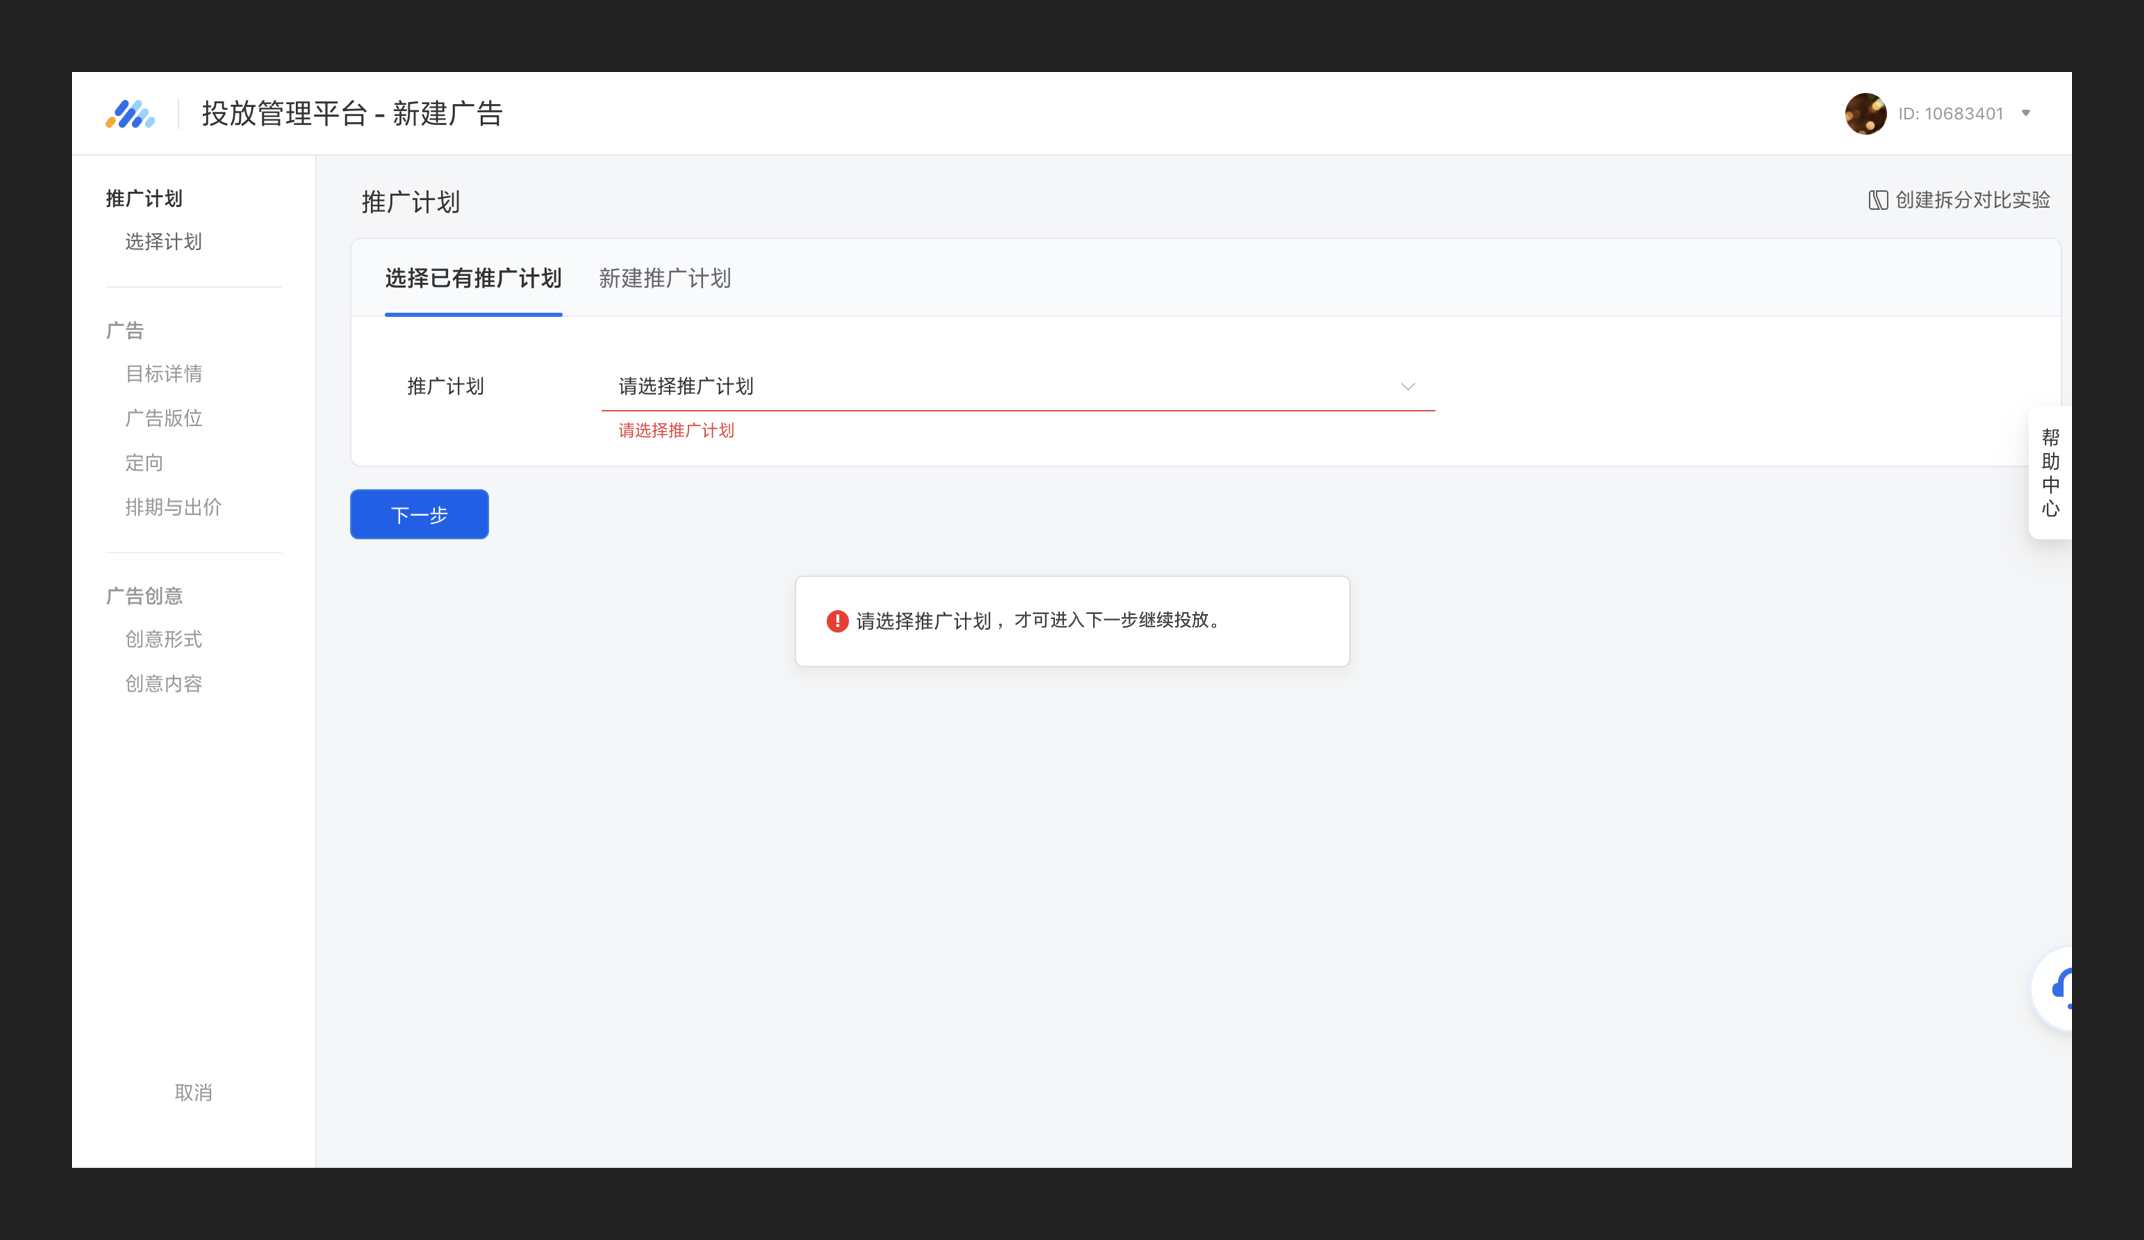The height and width of the screenshot is (1240, 2144).
Task: Navigate to 排期与出价 sidebar item
Action: 173,507
